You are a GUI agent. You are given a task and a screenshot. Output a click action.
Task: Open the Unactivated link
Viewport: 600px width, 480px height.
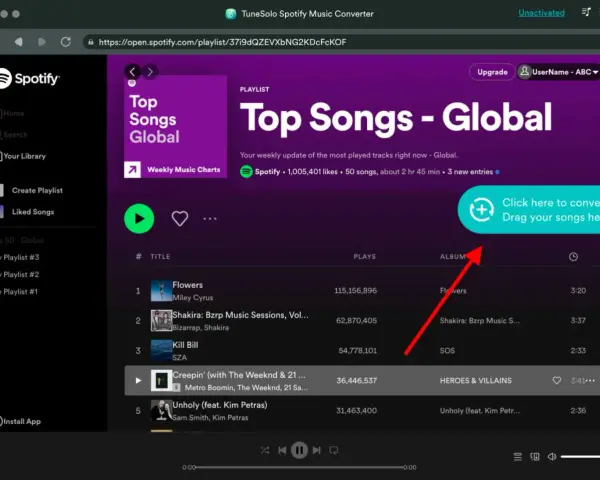coord(541,13)
